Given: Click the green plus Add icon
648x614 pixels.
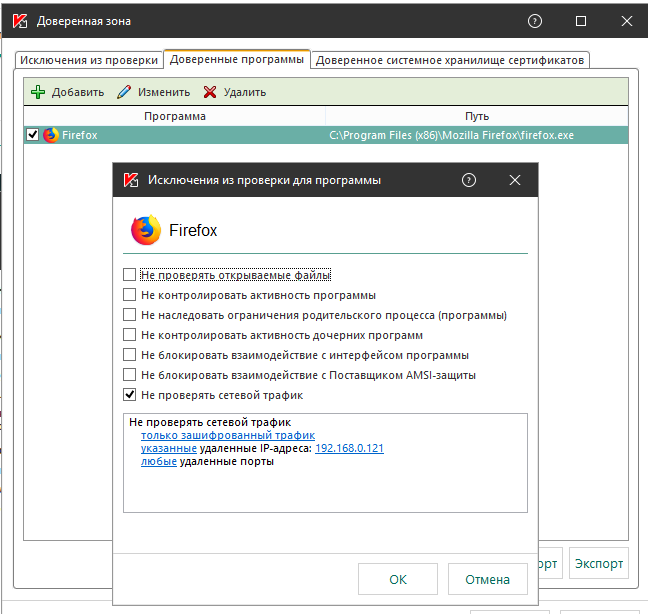Looking at the screenshot, I should (38, 92).
